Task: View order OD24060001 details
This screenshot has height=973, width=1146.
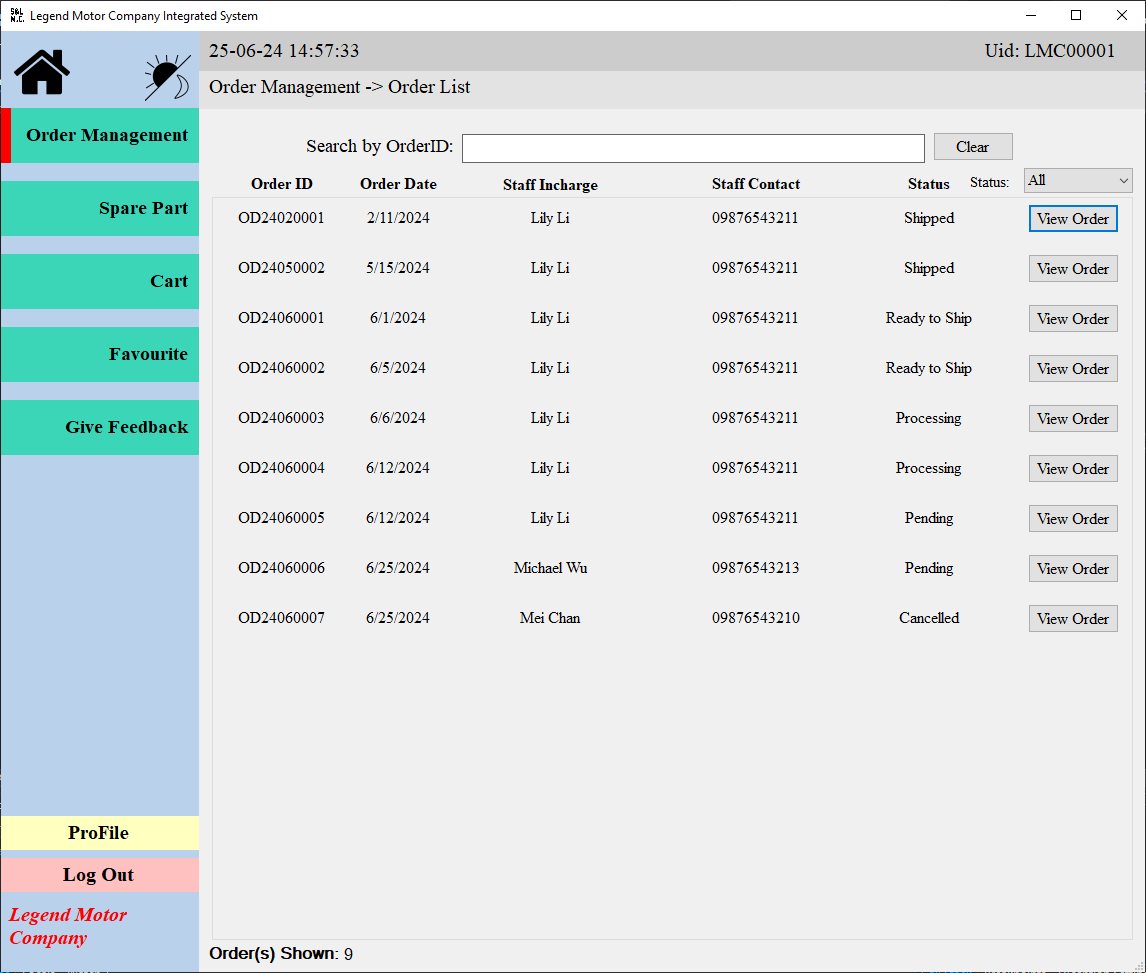Action: click(1072, 319)
